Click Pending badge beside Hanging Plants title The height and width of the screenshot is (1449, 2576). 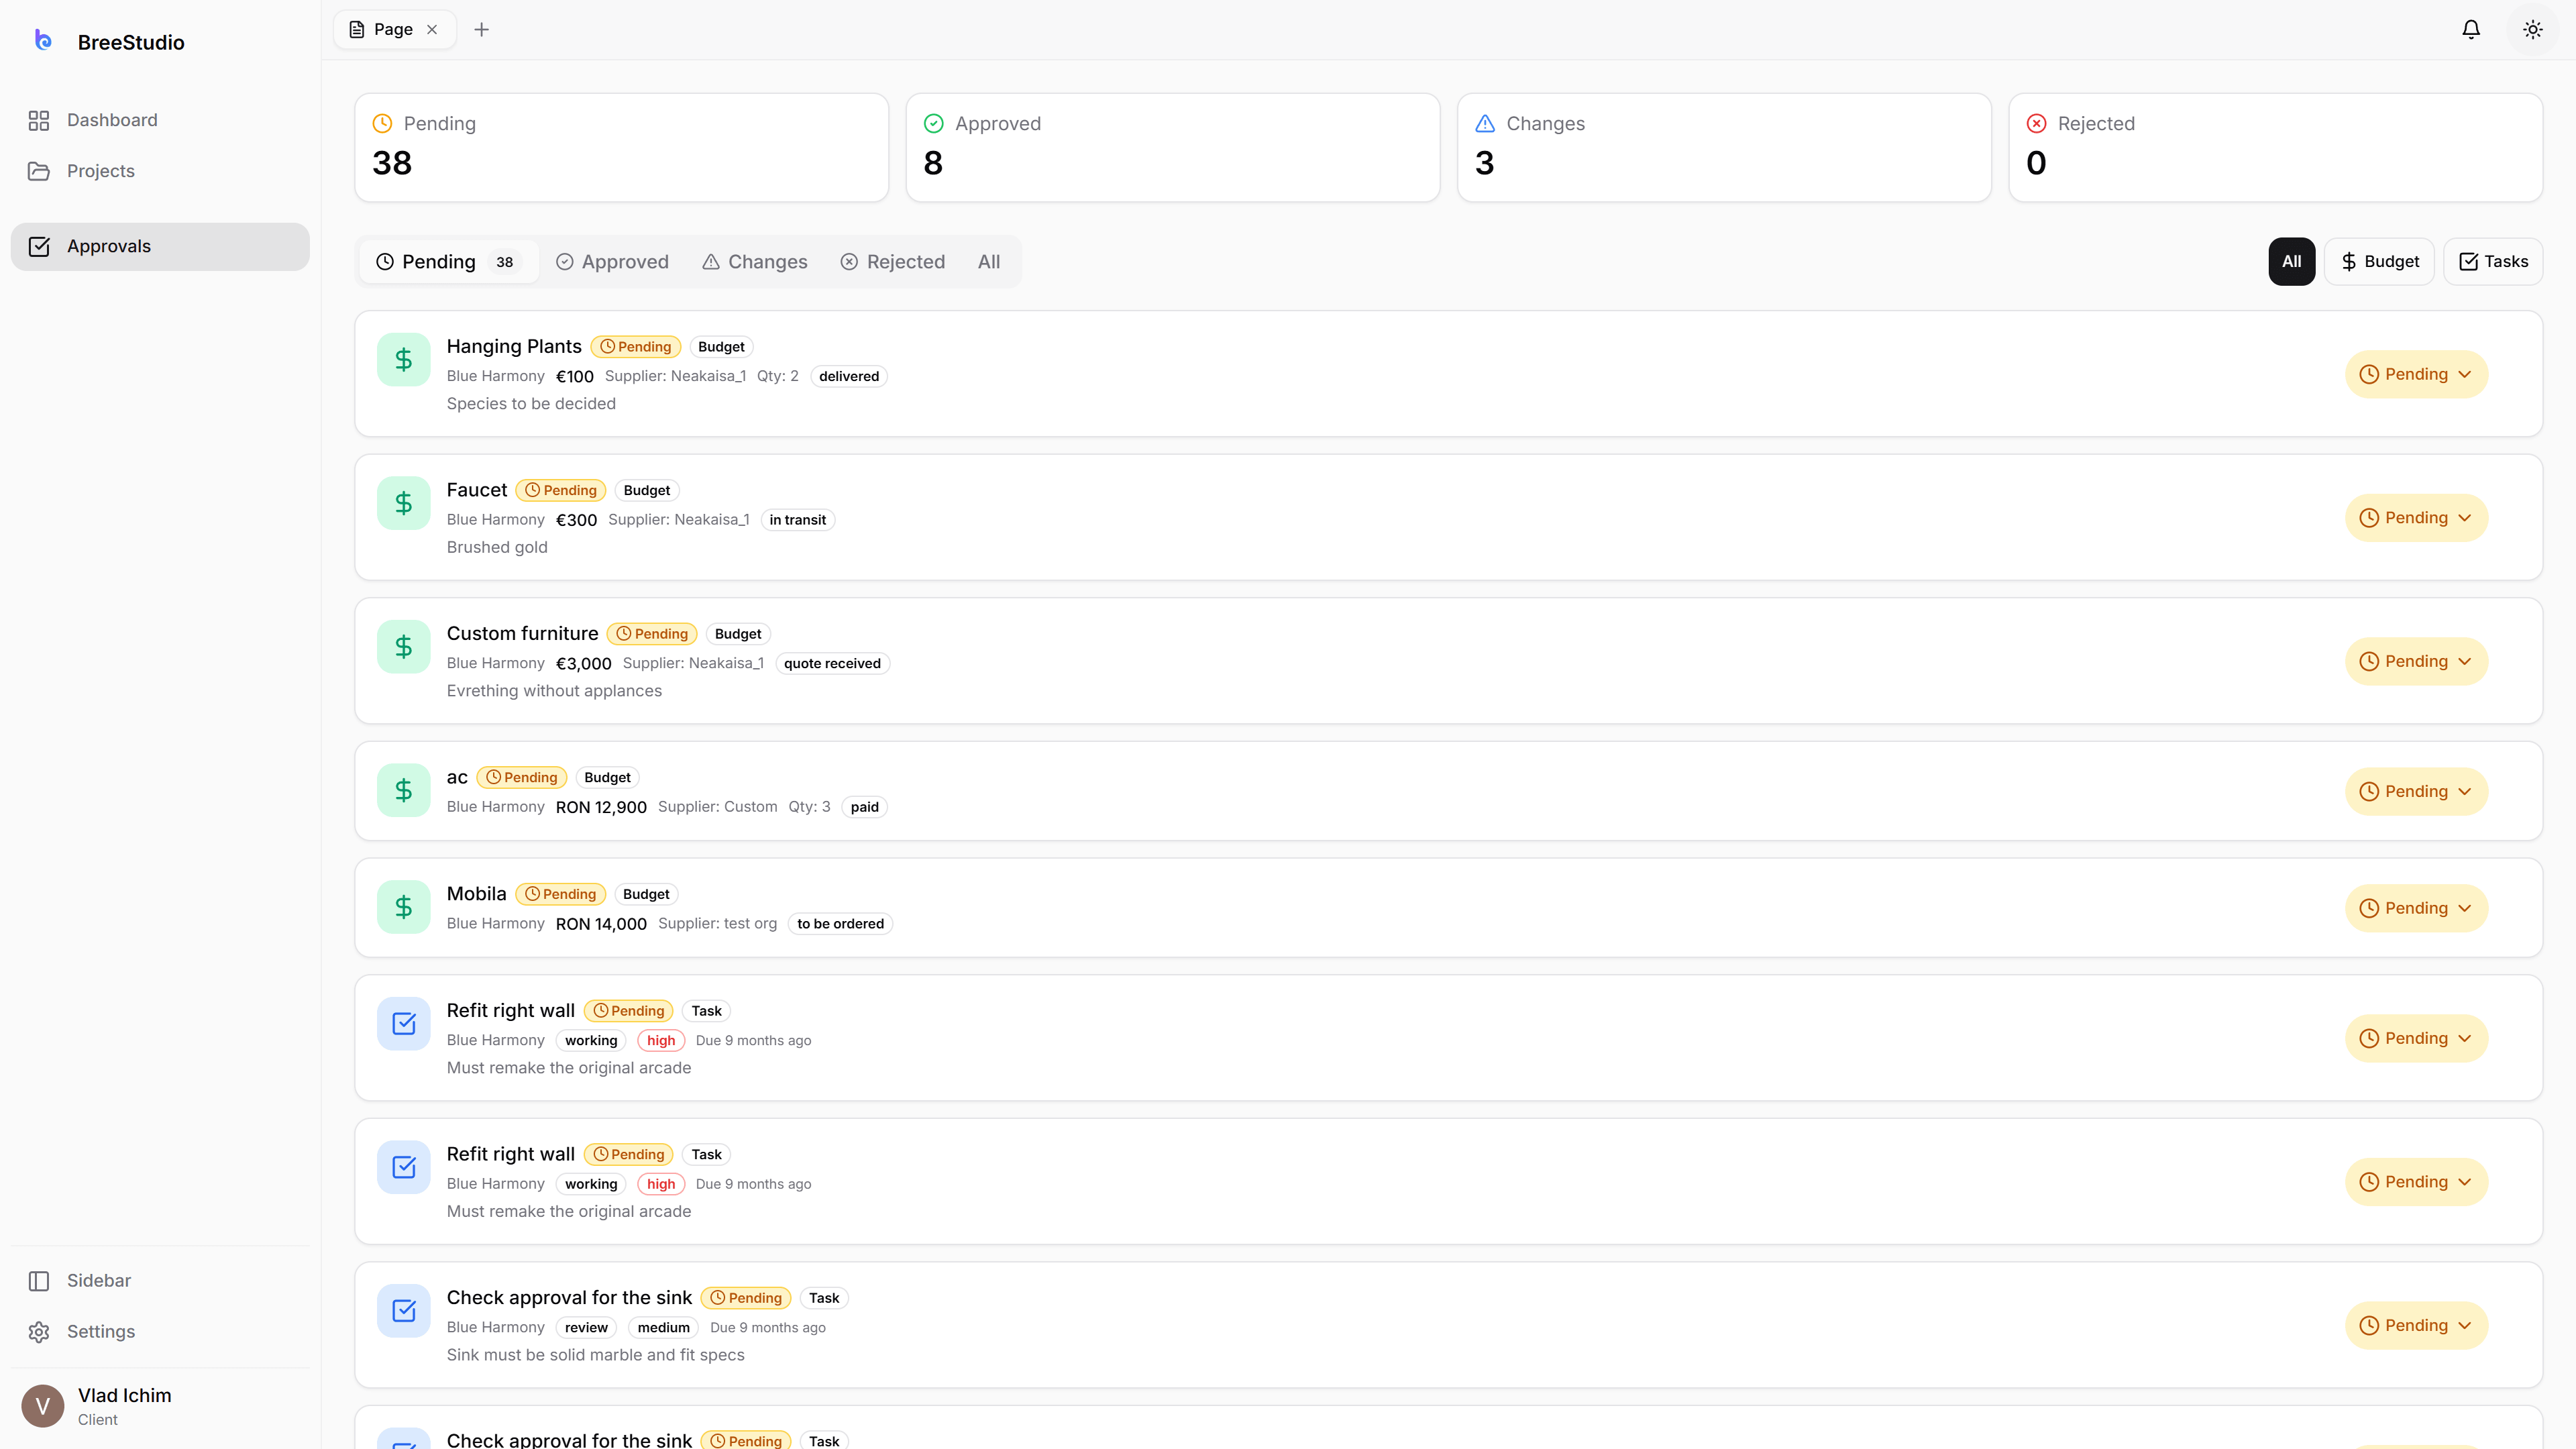[x=636, y=347]
